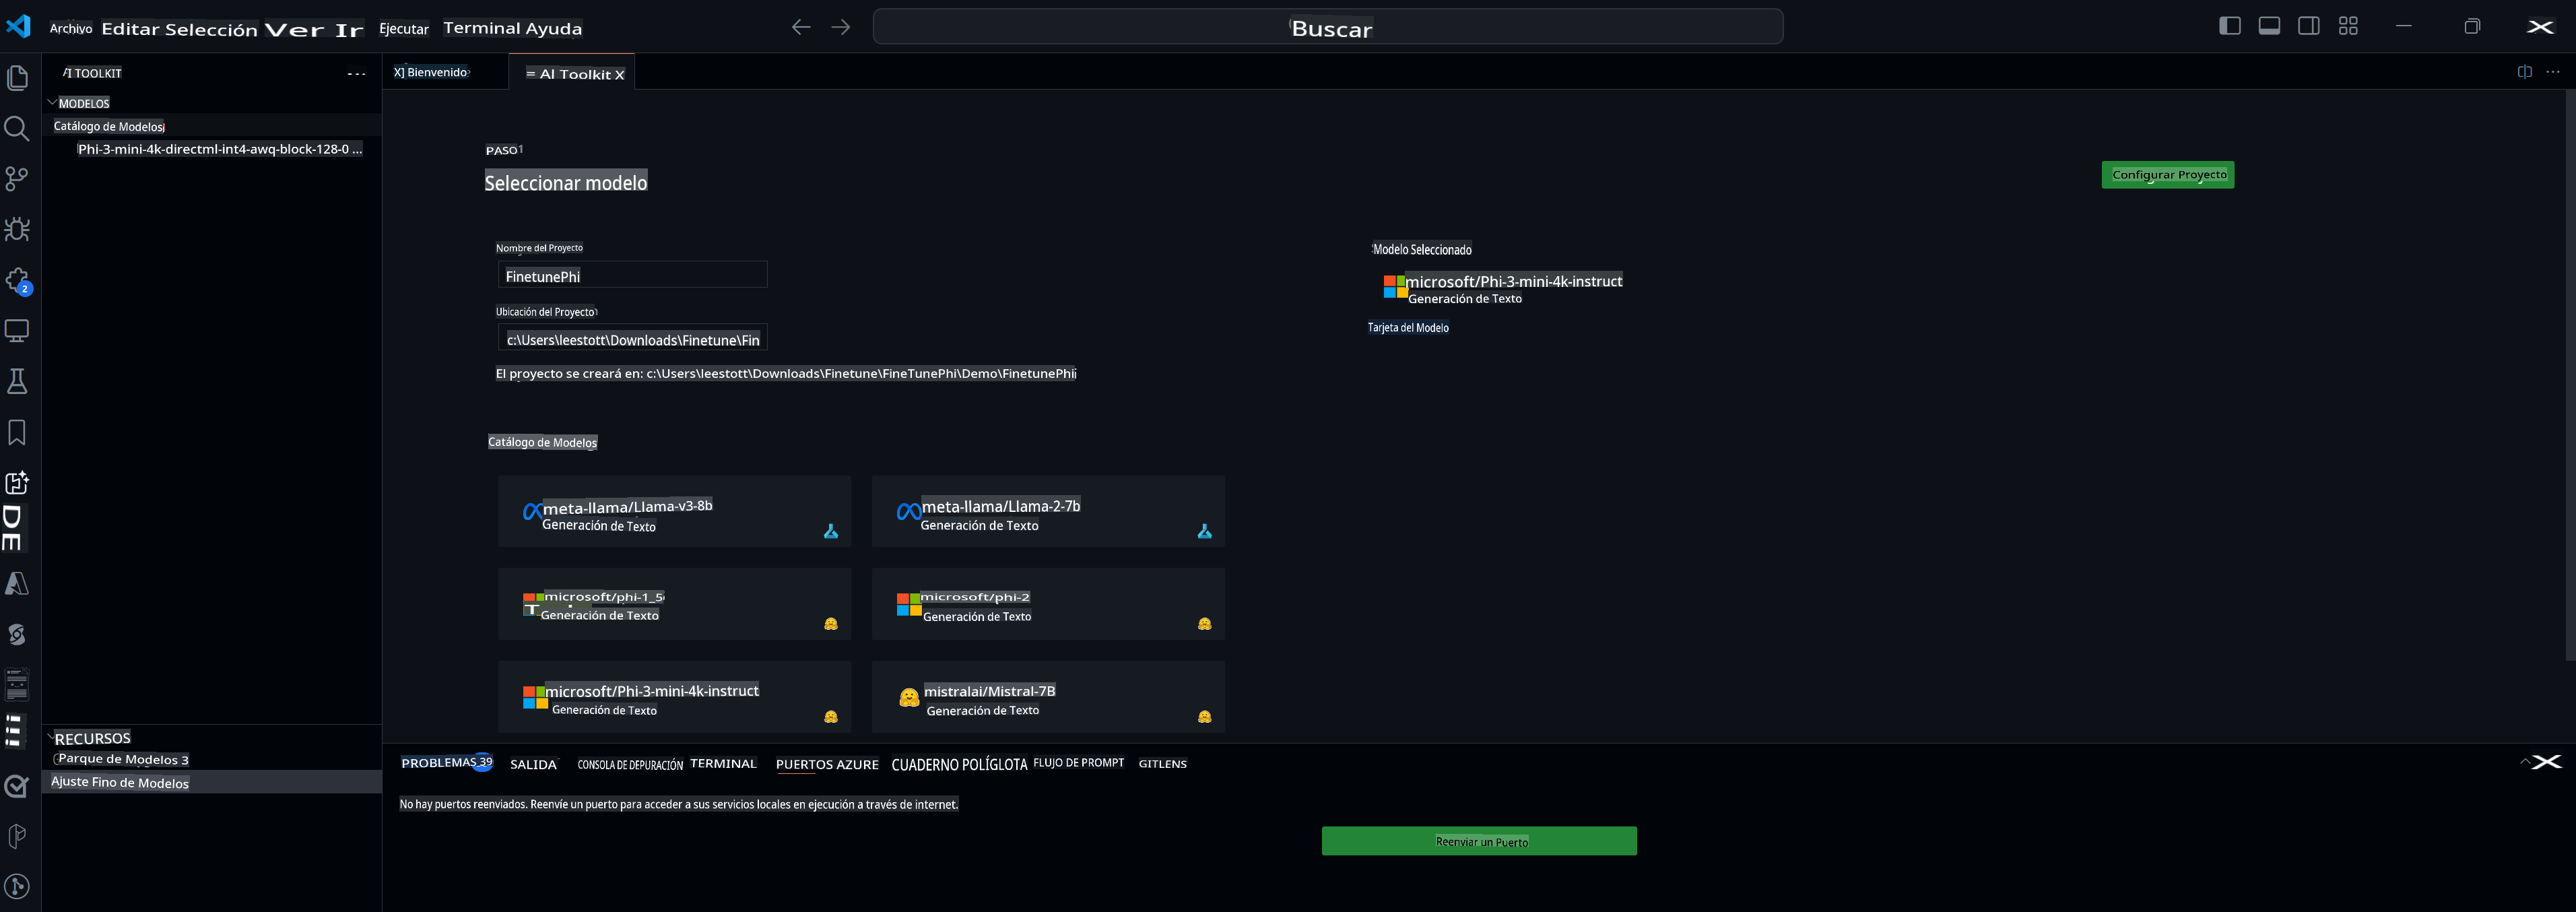Toggle the secondary side bar layout icon
Screen dimensions: 2576x912
[2308, 26]
